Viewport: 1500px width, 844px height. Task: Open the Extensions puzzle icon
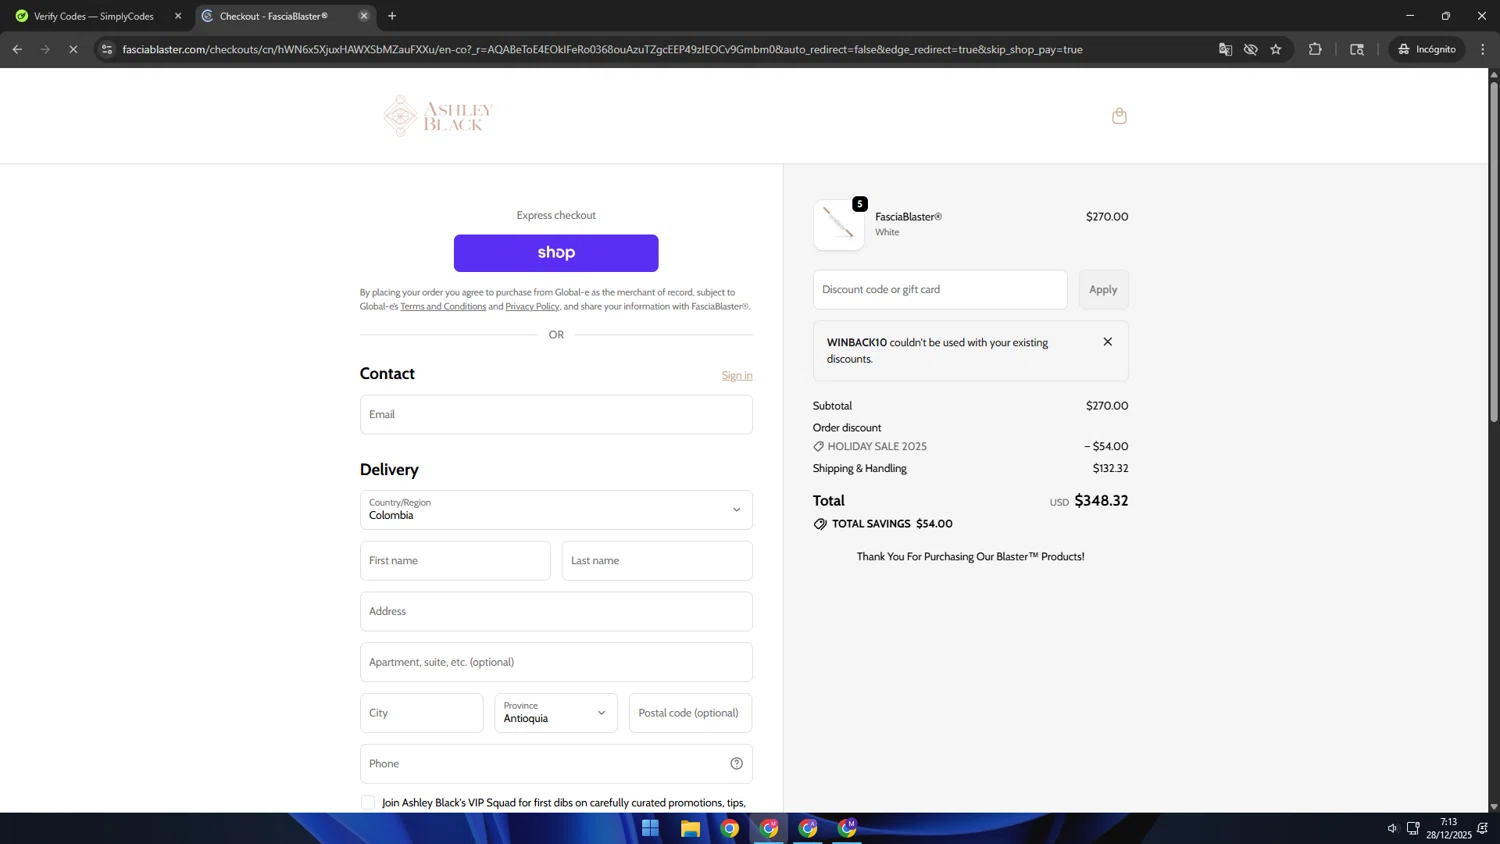click(1315, 49)
